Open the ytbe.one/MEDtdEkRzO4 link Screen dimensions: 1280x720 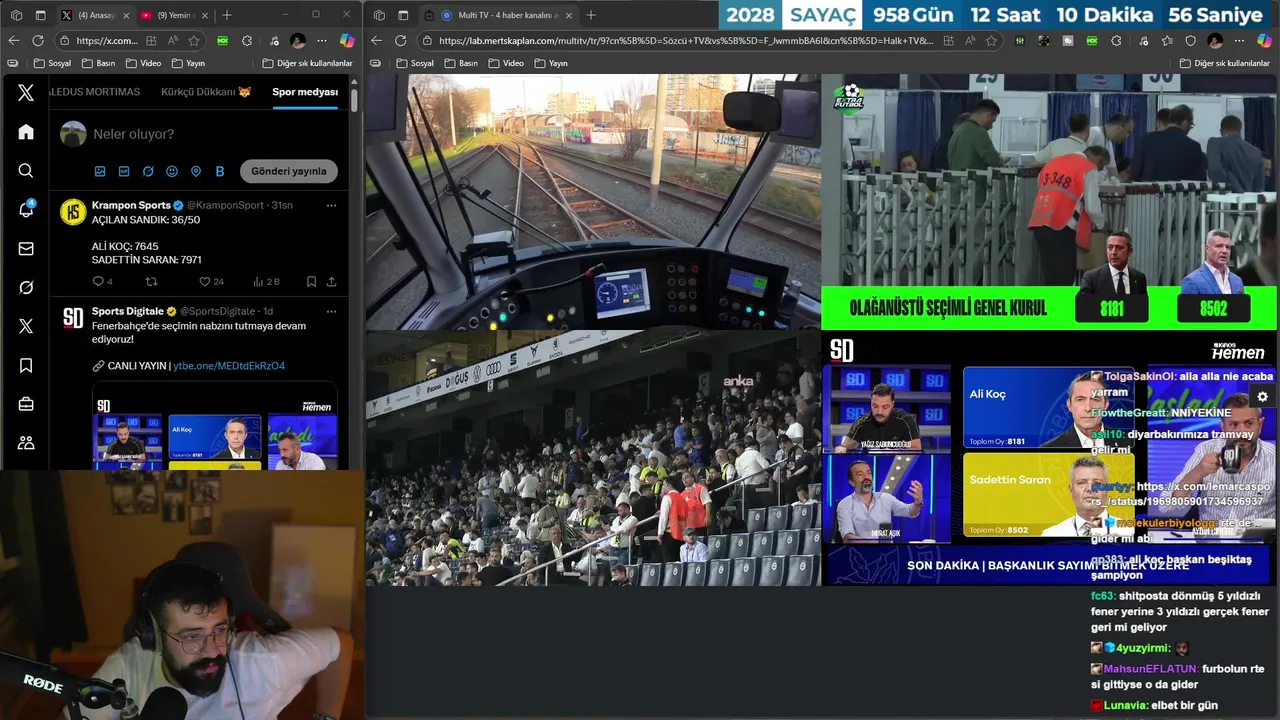229,366
